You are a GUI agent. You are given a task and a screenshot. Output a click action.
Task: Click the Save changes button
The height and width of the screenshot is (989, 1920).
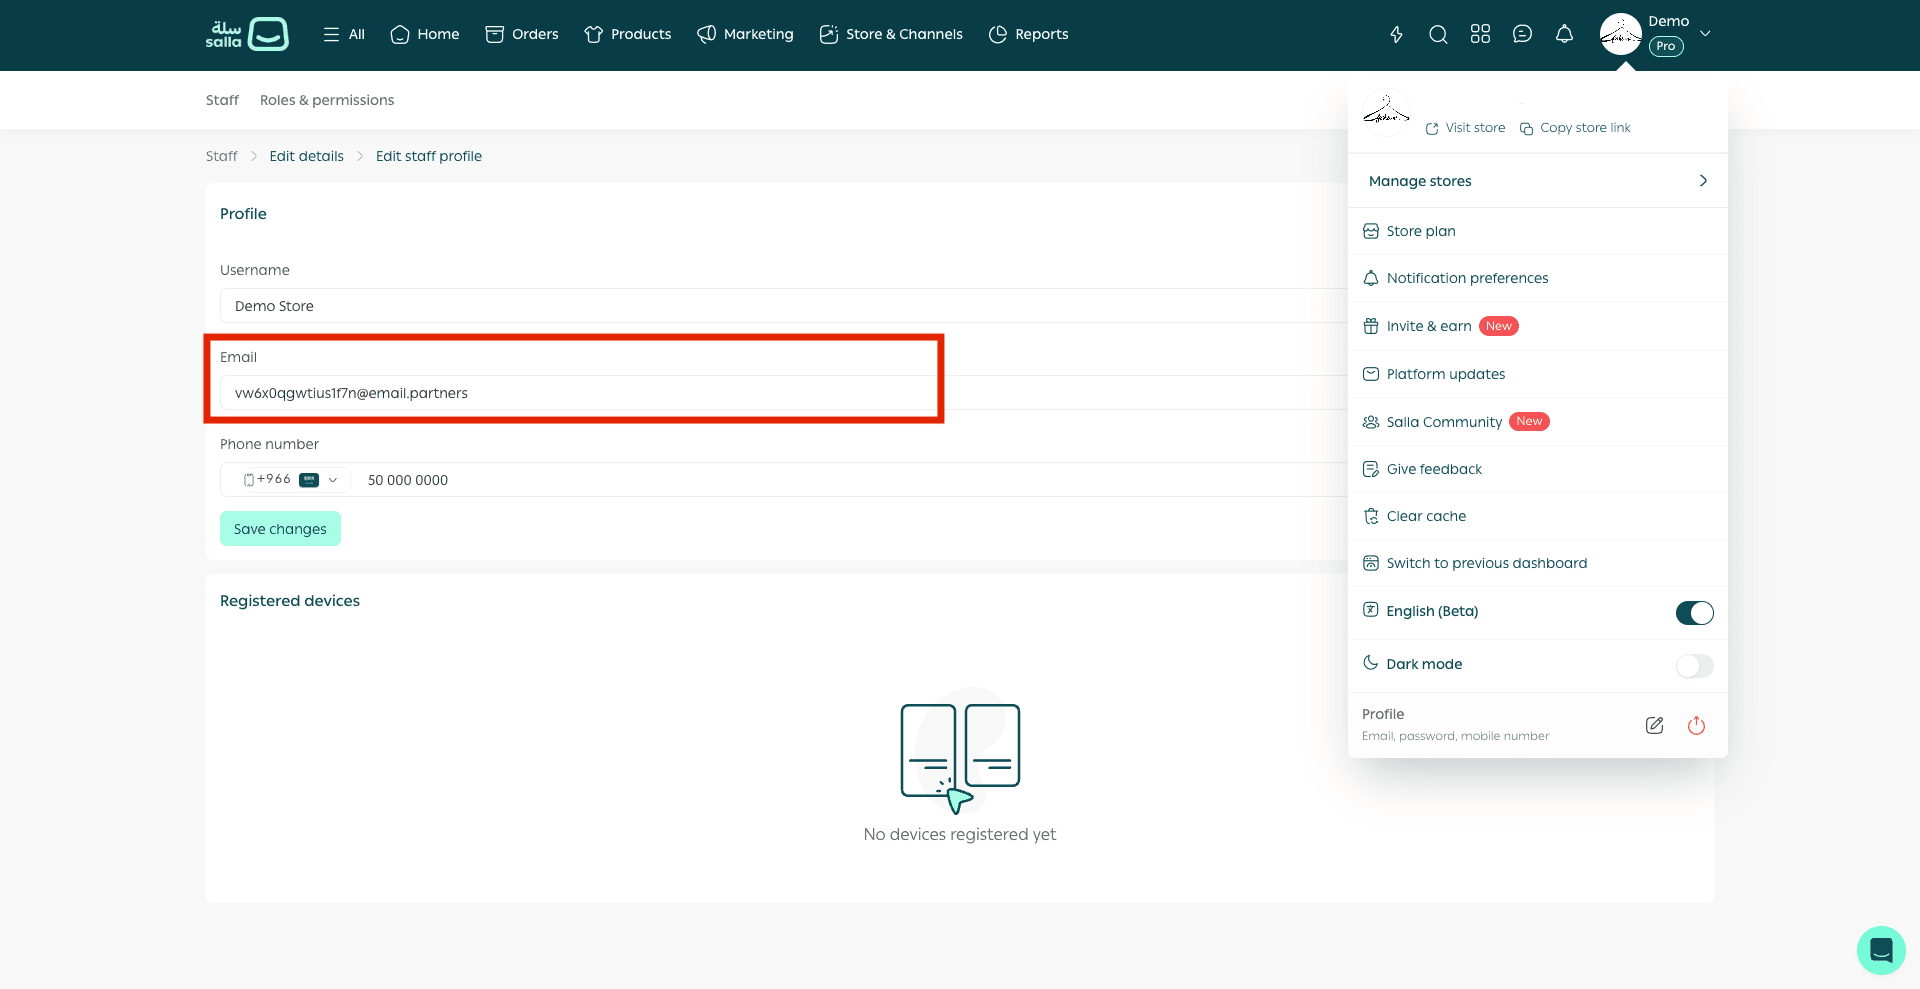280,529
